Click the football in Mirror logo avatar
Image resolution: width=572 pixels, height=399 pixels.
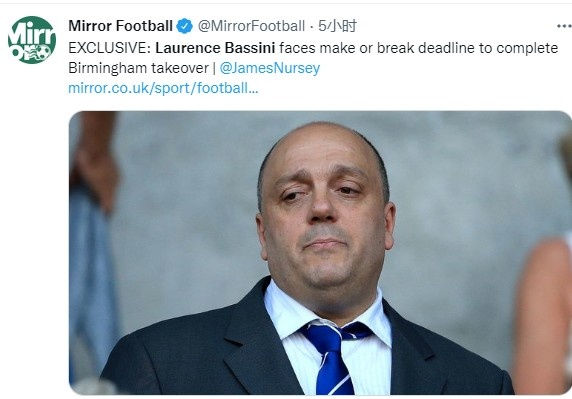[x=43, y=53]
